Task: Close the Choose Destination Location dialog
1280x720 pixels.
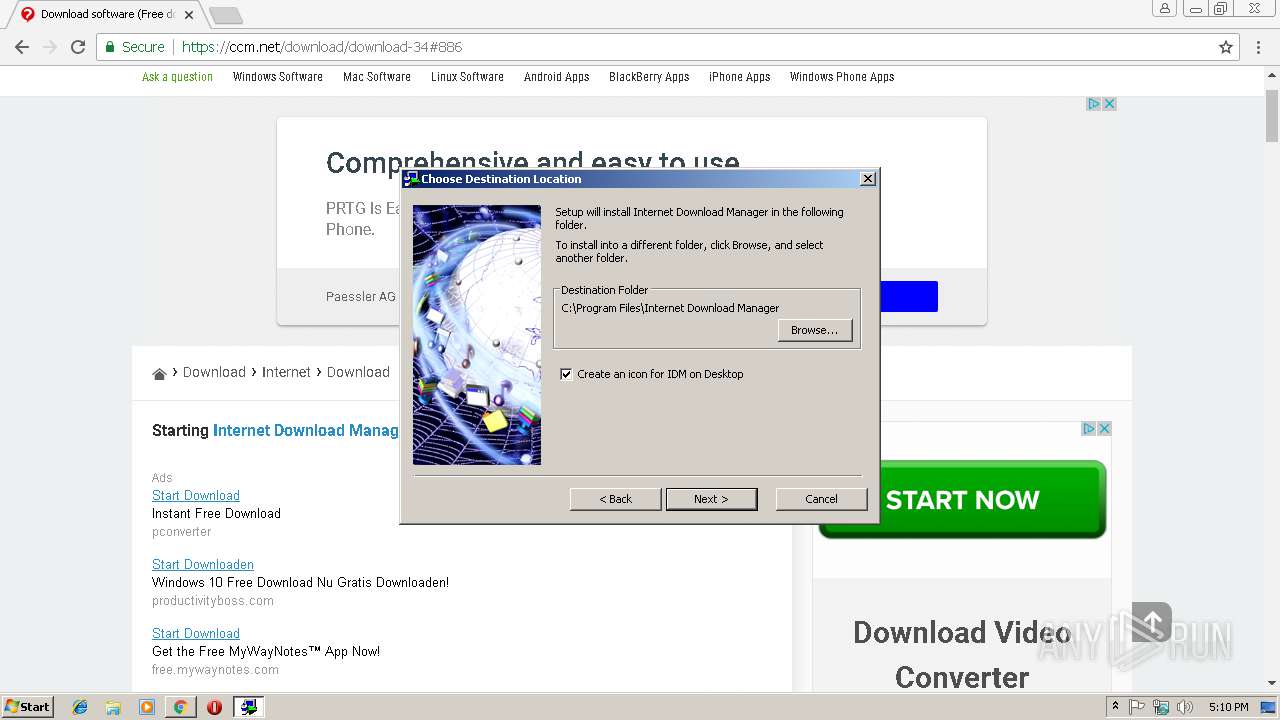Action: click(x=868, y=179)
